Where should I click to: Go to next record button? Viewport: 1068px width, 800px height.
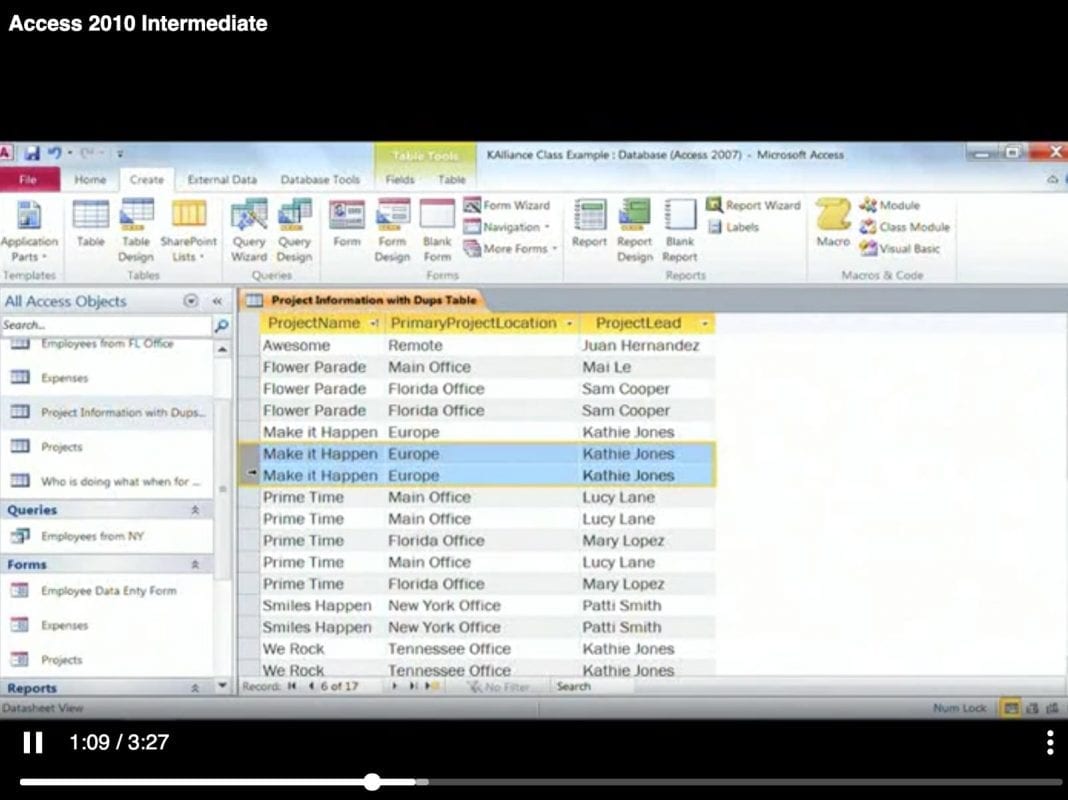tap(394, 686)
